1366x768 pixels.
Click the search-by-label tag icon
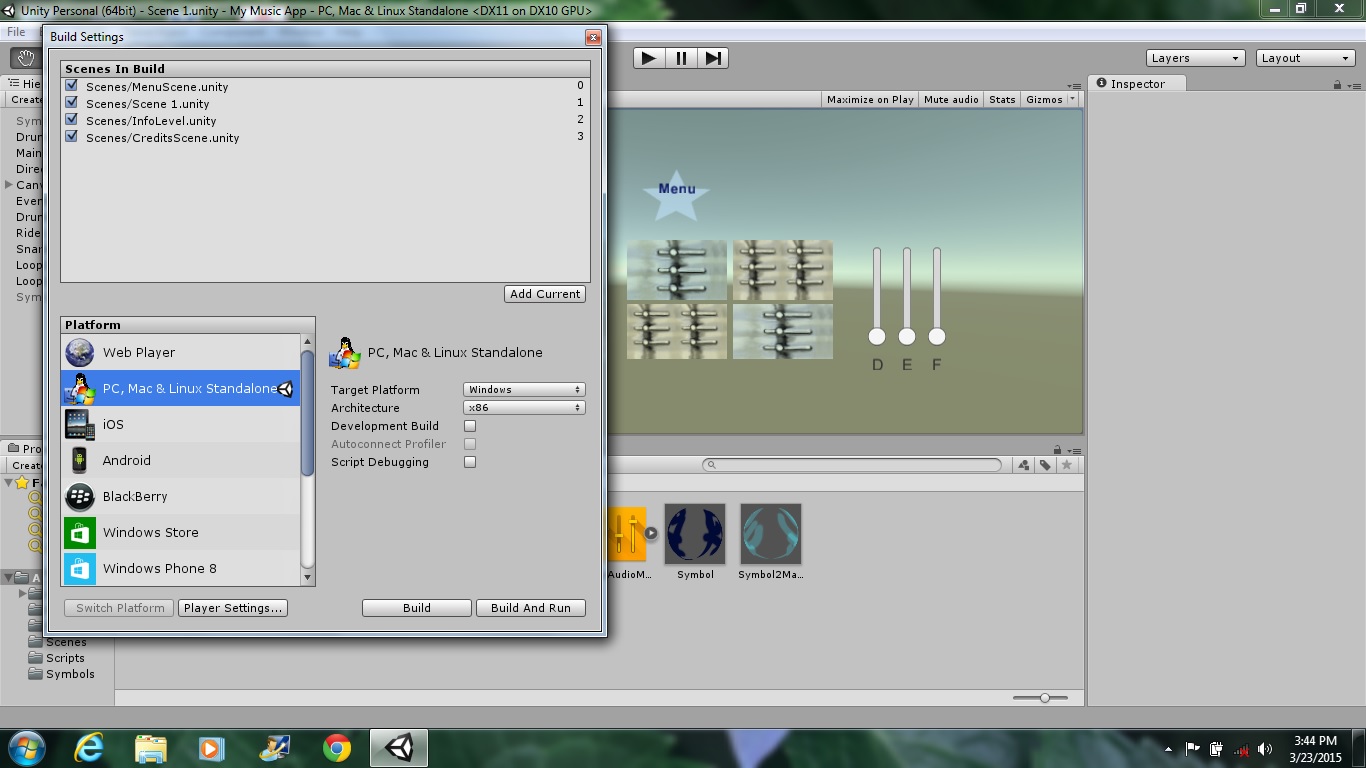coord(1045,465)
